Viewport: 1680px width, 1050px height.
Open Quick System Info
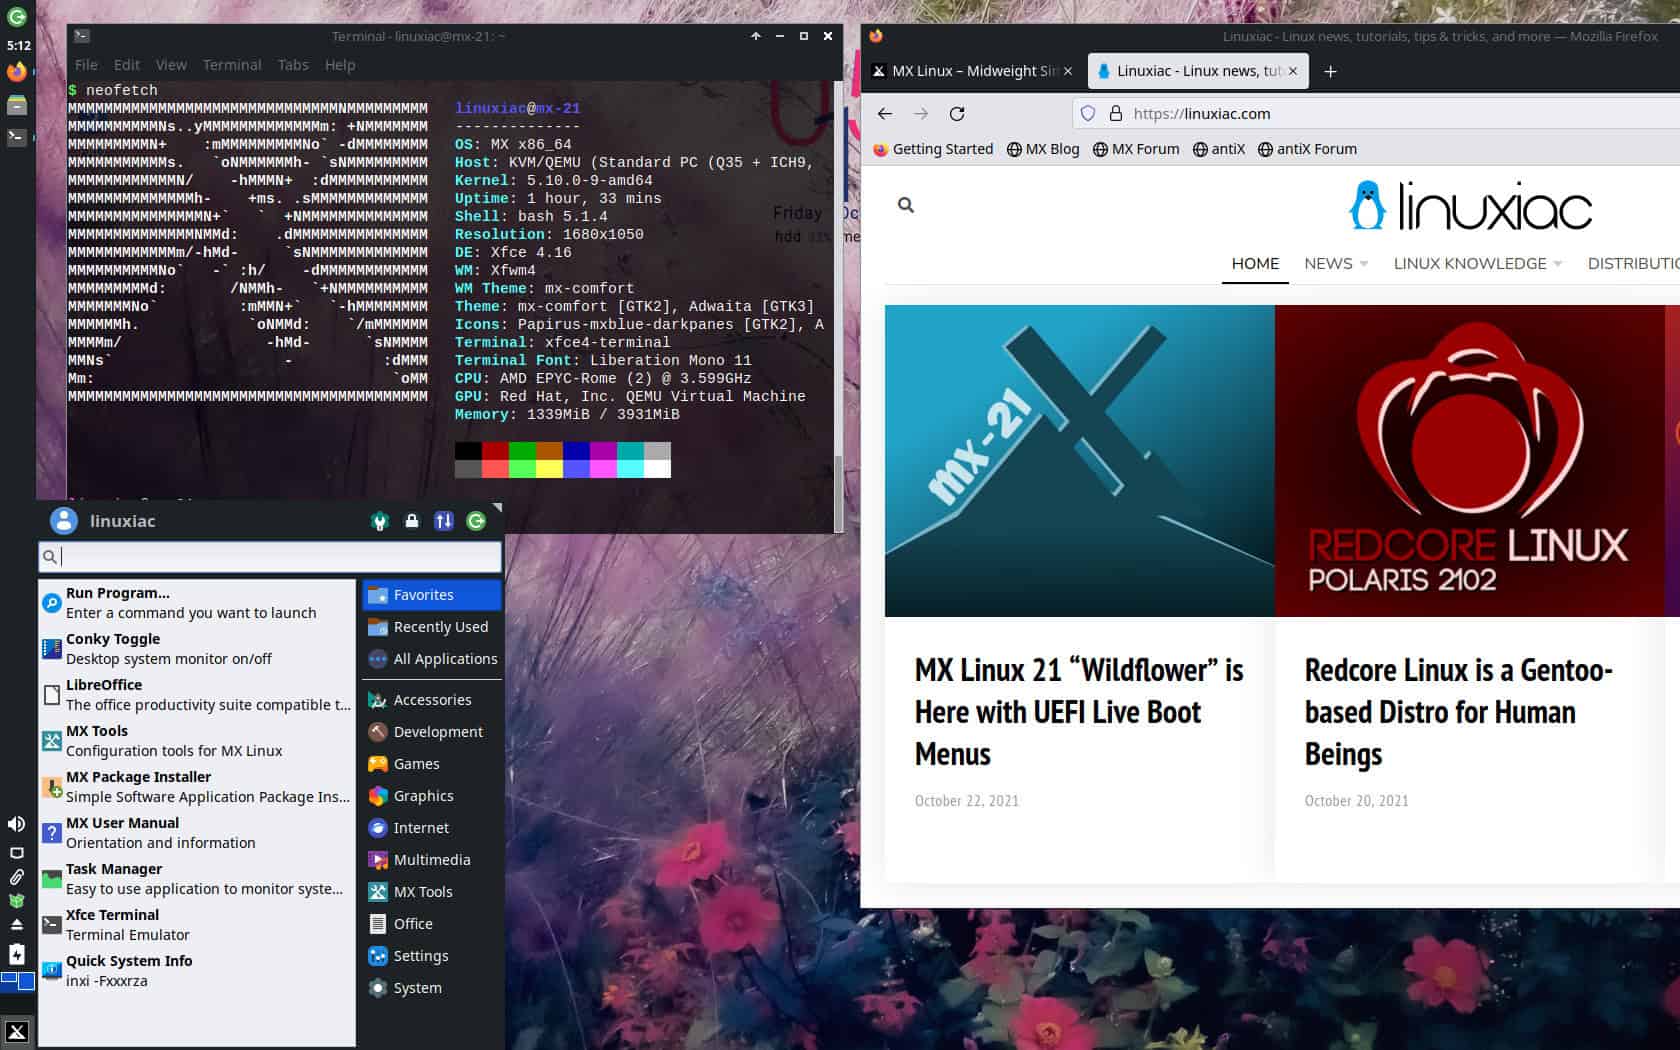(x=128, y=970)
